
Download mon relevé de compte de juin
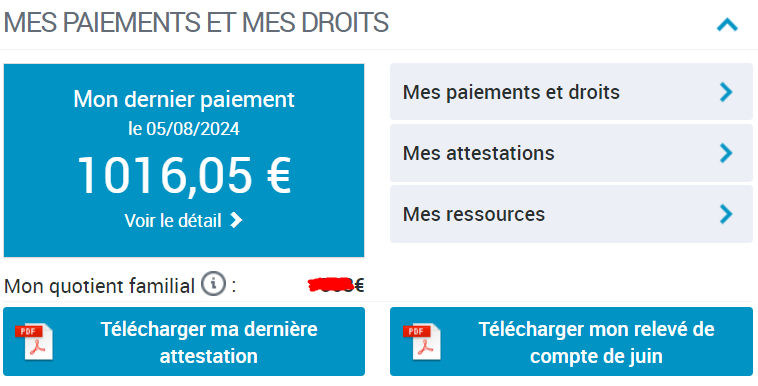pos(571,341)
